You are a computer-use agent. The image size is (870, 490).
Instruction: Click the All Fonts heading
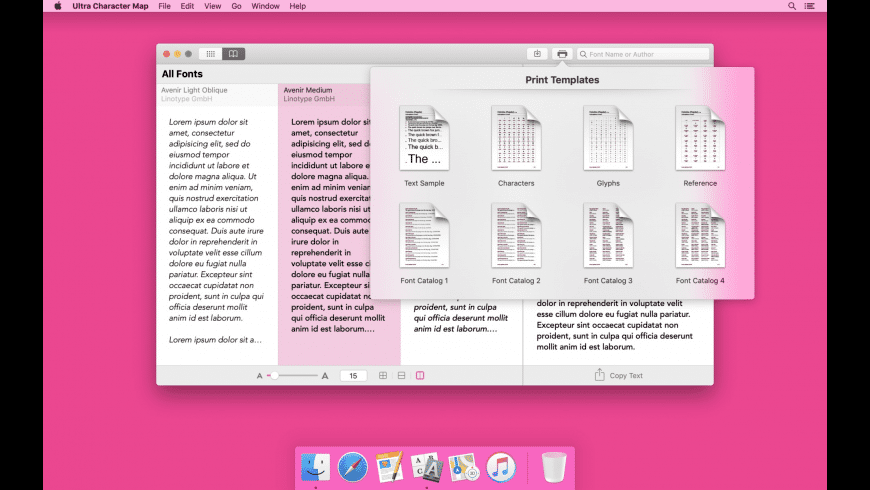182,74
